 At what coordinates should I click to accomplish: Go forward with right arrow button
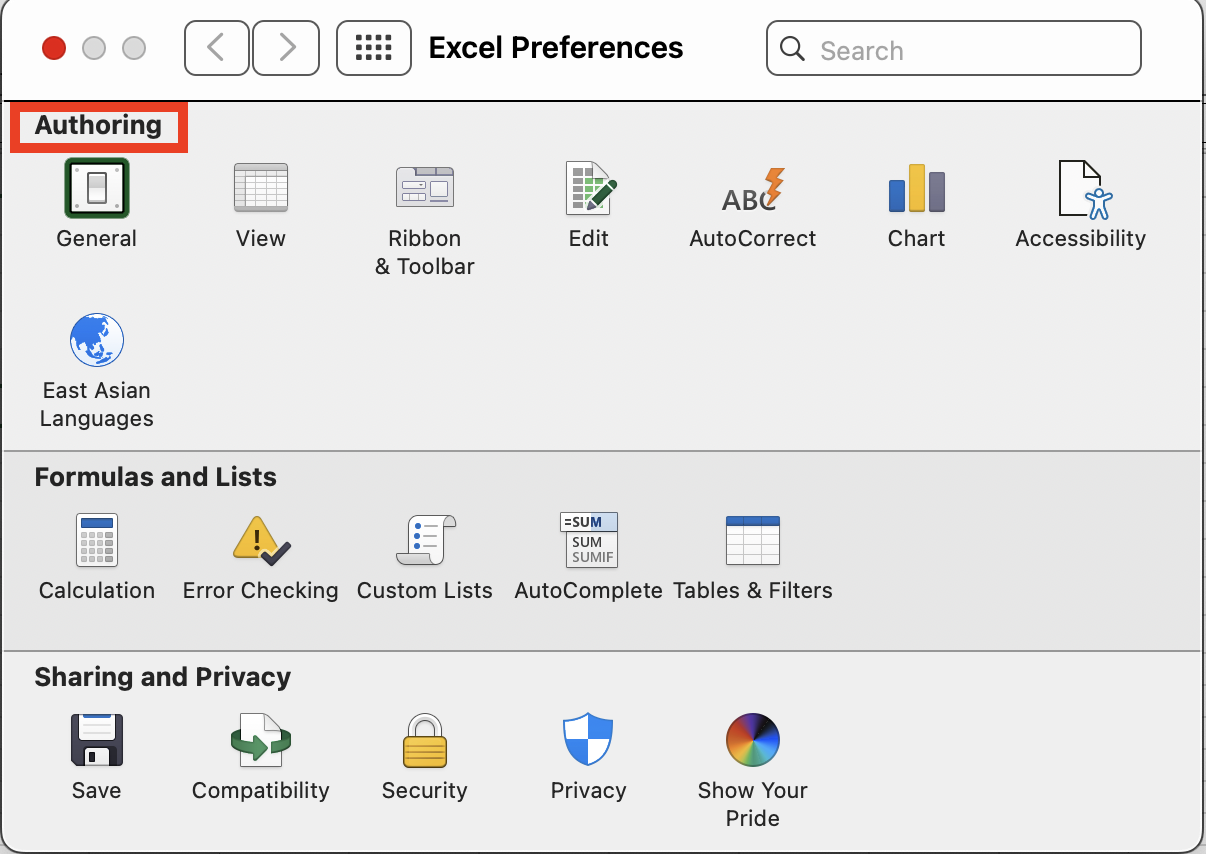(x=286, y=48)
